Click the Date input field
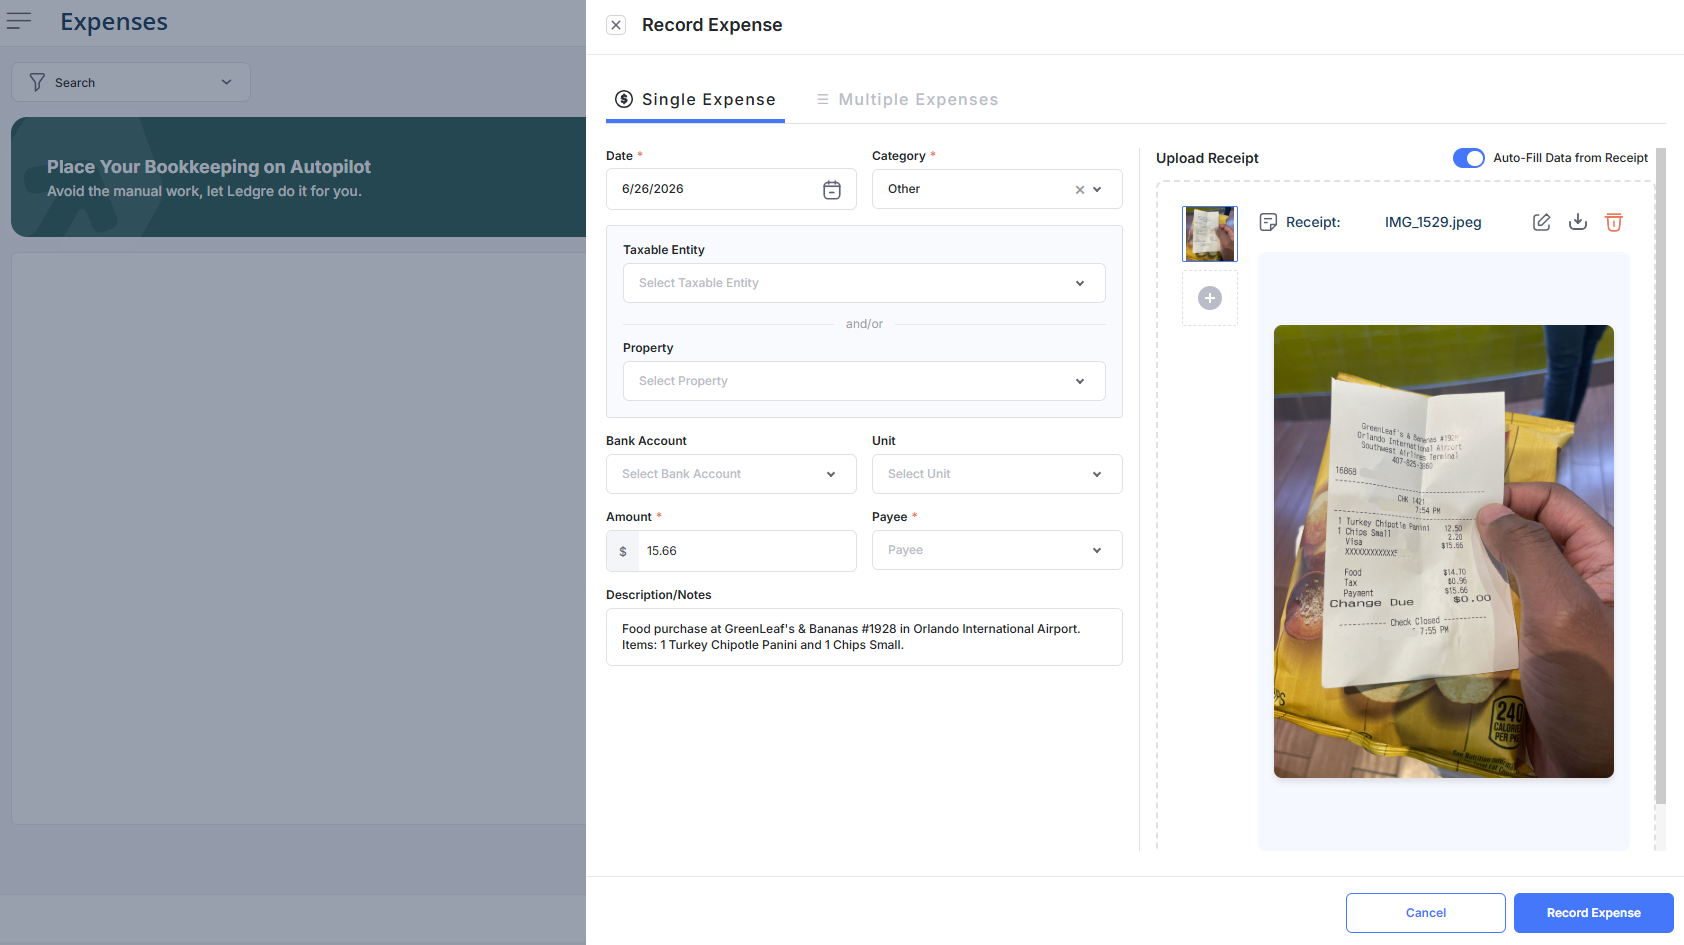This screenshot has height=945, width=1684. tap(731, 189)
